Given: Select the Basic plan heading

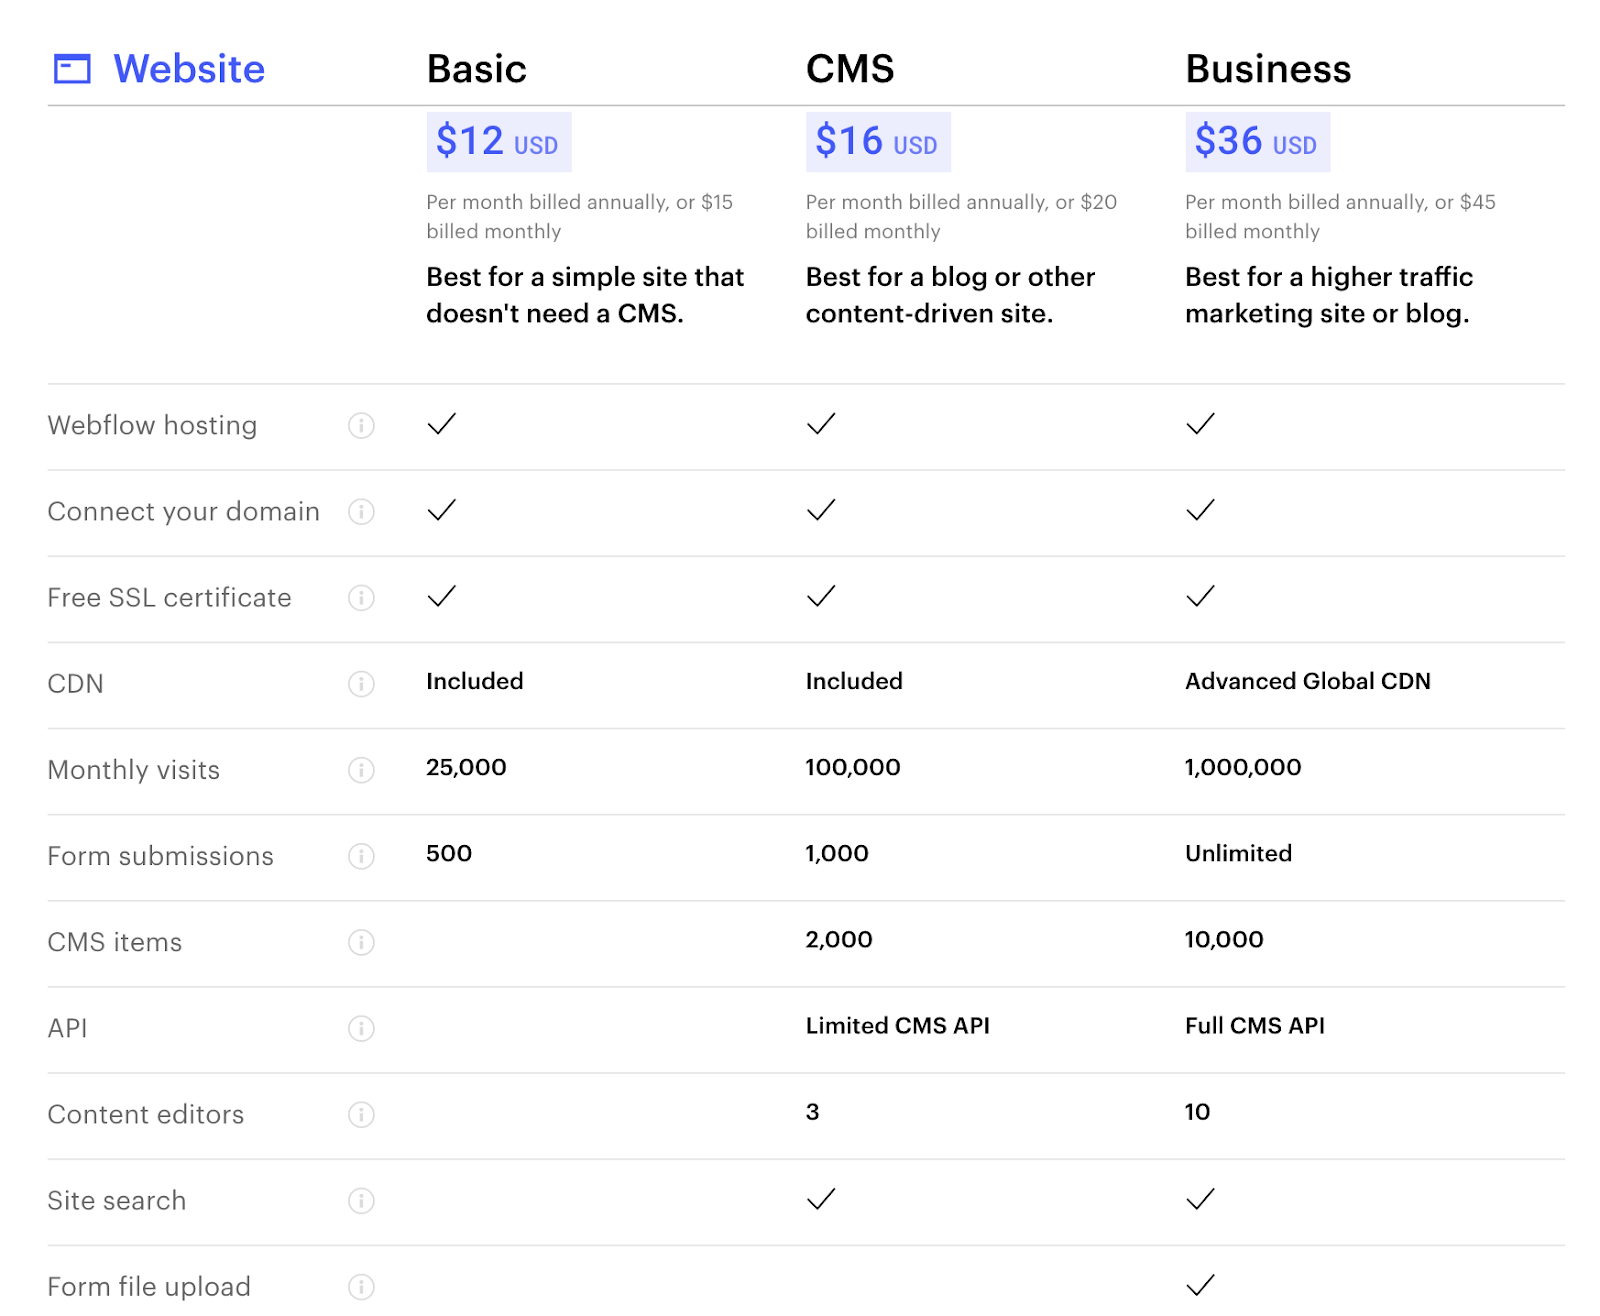Looking at the screenshot, I should click(x=476, y=69).
